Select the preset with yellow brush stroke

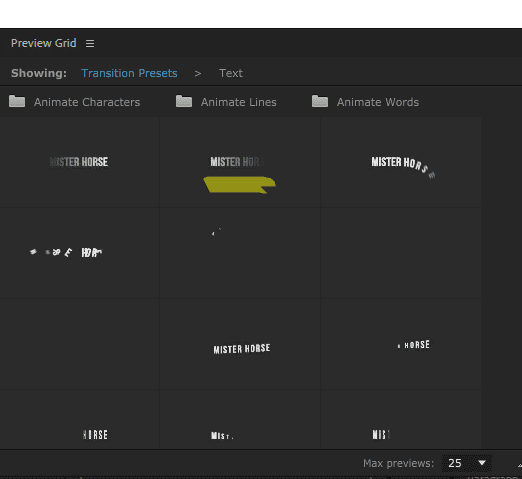[240, 162]
